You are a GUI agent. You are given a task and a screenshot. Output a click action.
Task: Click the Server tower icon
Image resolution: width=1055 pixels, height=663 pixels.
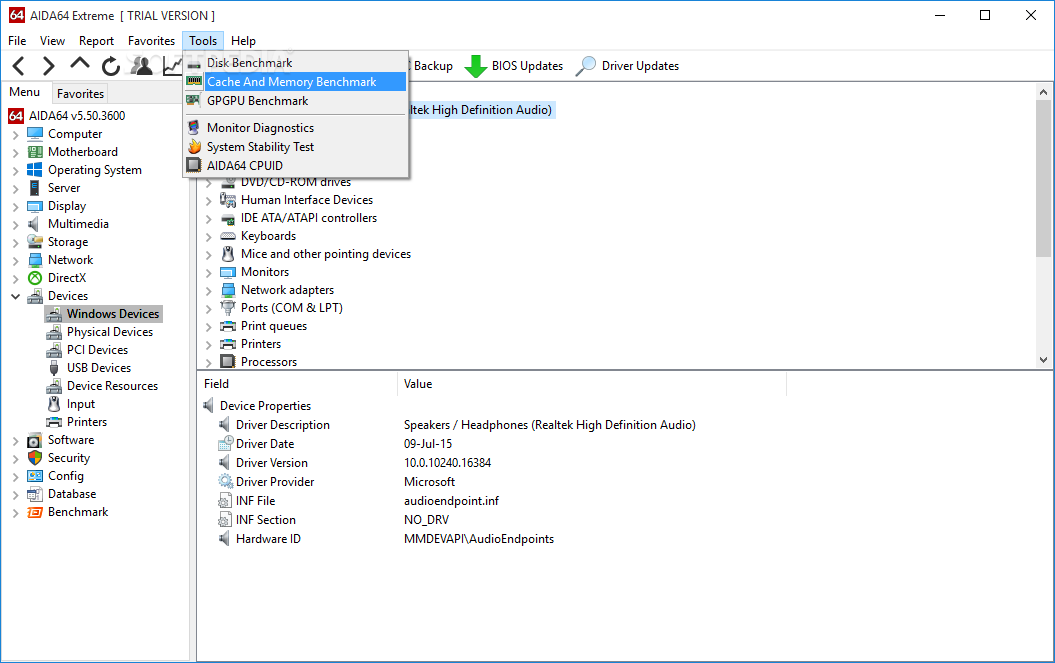point(34,188)
